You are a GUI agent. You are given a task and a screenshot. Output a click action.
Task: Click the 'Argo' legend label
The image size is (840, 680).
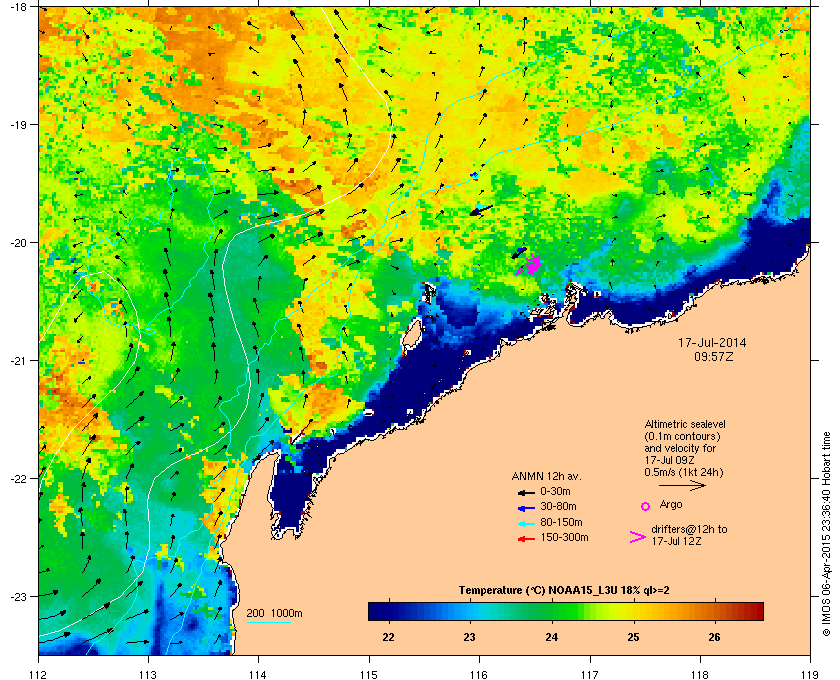point(671,504)
